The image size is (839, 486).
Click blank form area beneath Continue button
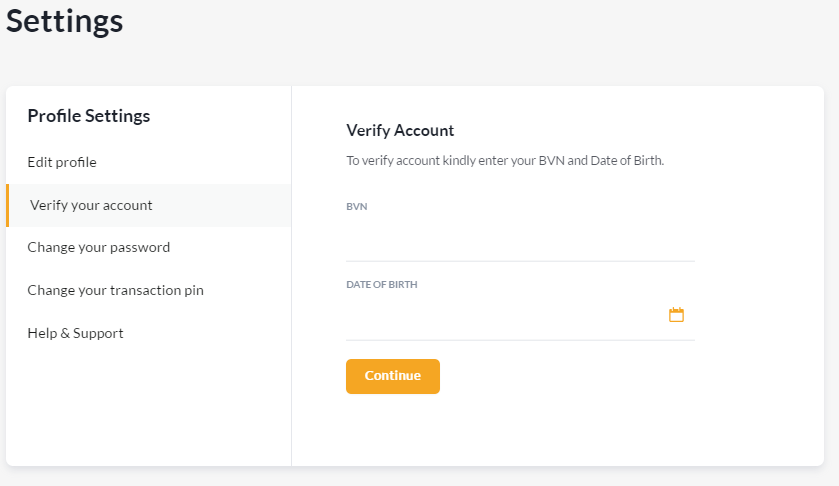(x=520, y=430)
